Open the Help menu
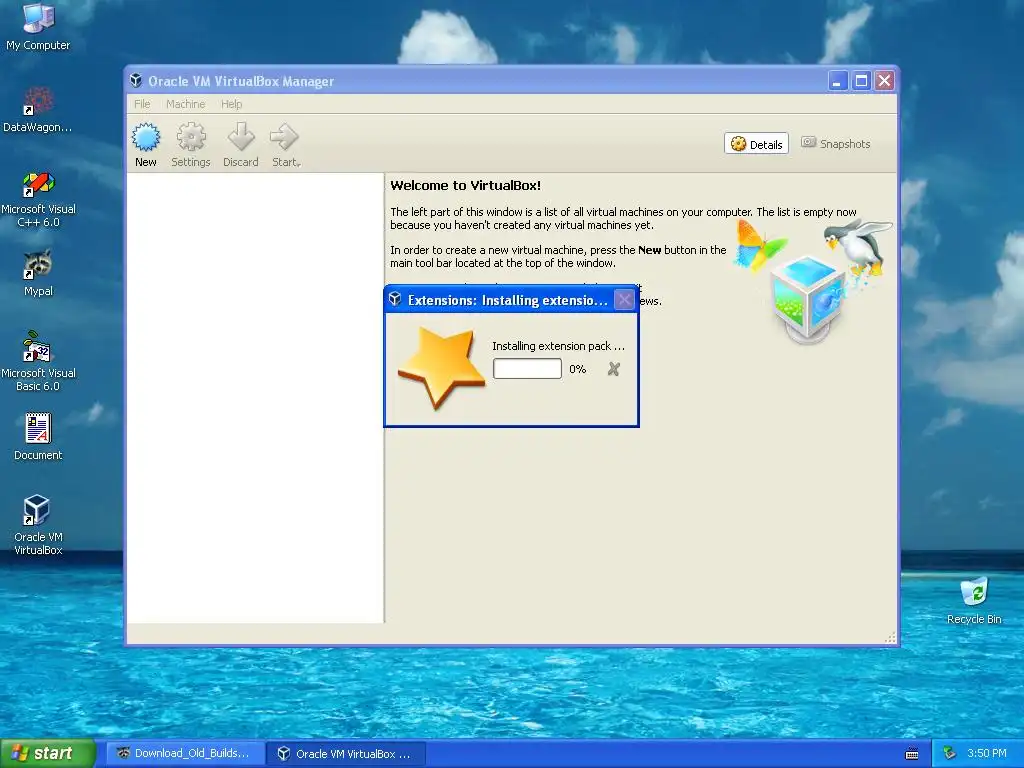1024x768 pixels. (231, 104)
